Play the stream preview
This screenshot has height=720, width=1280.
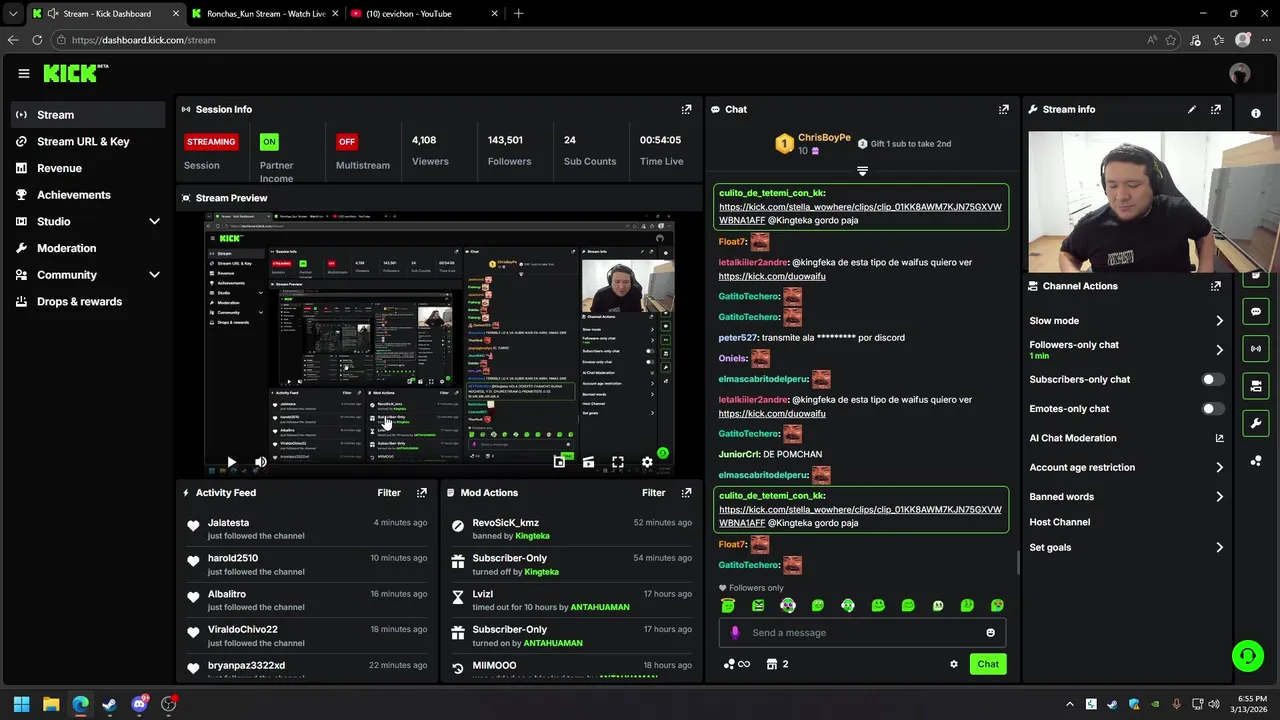click(230, 462)
